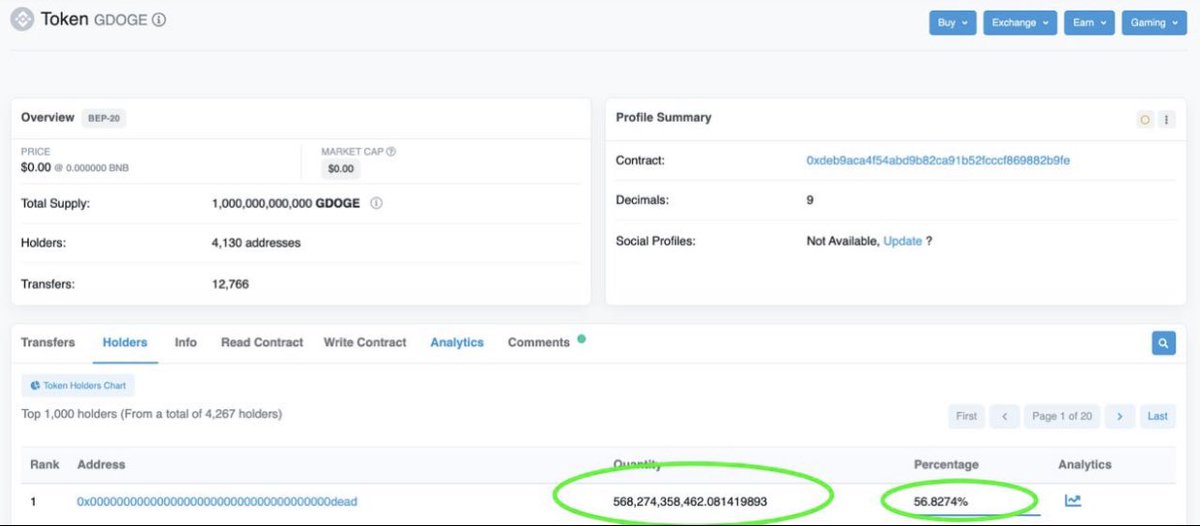The width and height of the screenshot is (1200, 526).
Task: Click the '1,000,000,000,000 GDOGE' total supply
Action: click(288, 203)
